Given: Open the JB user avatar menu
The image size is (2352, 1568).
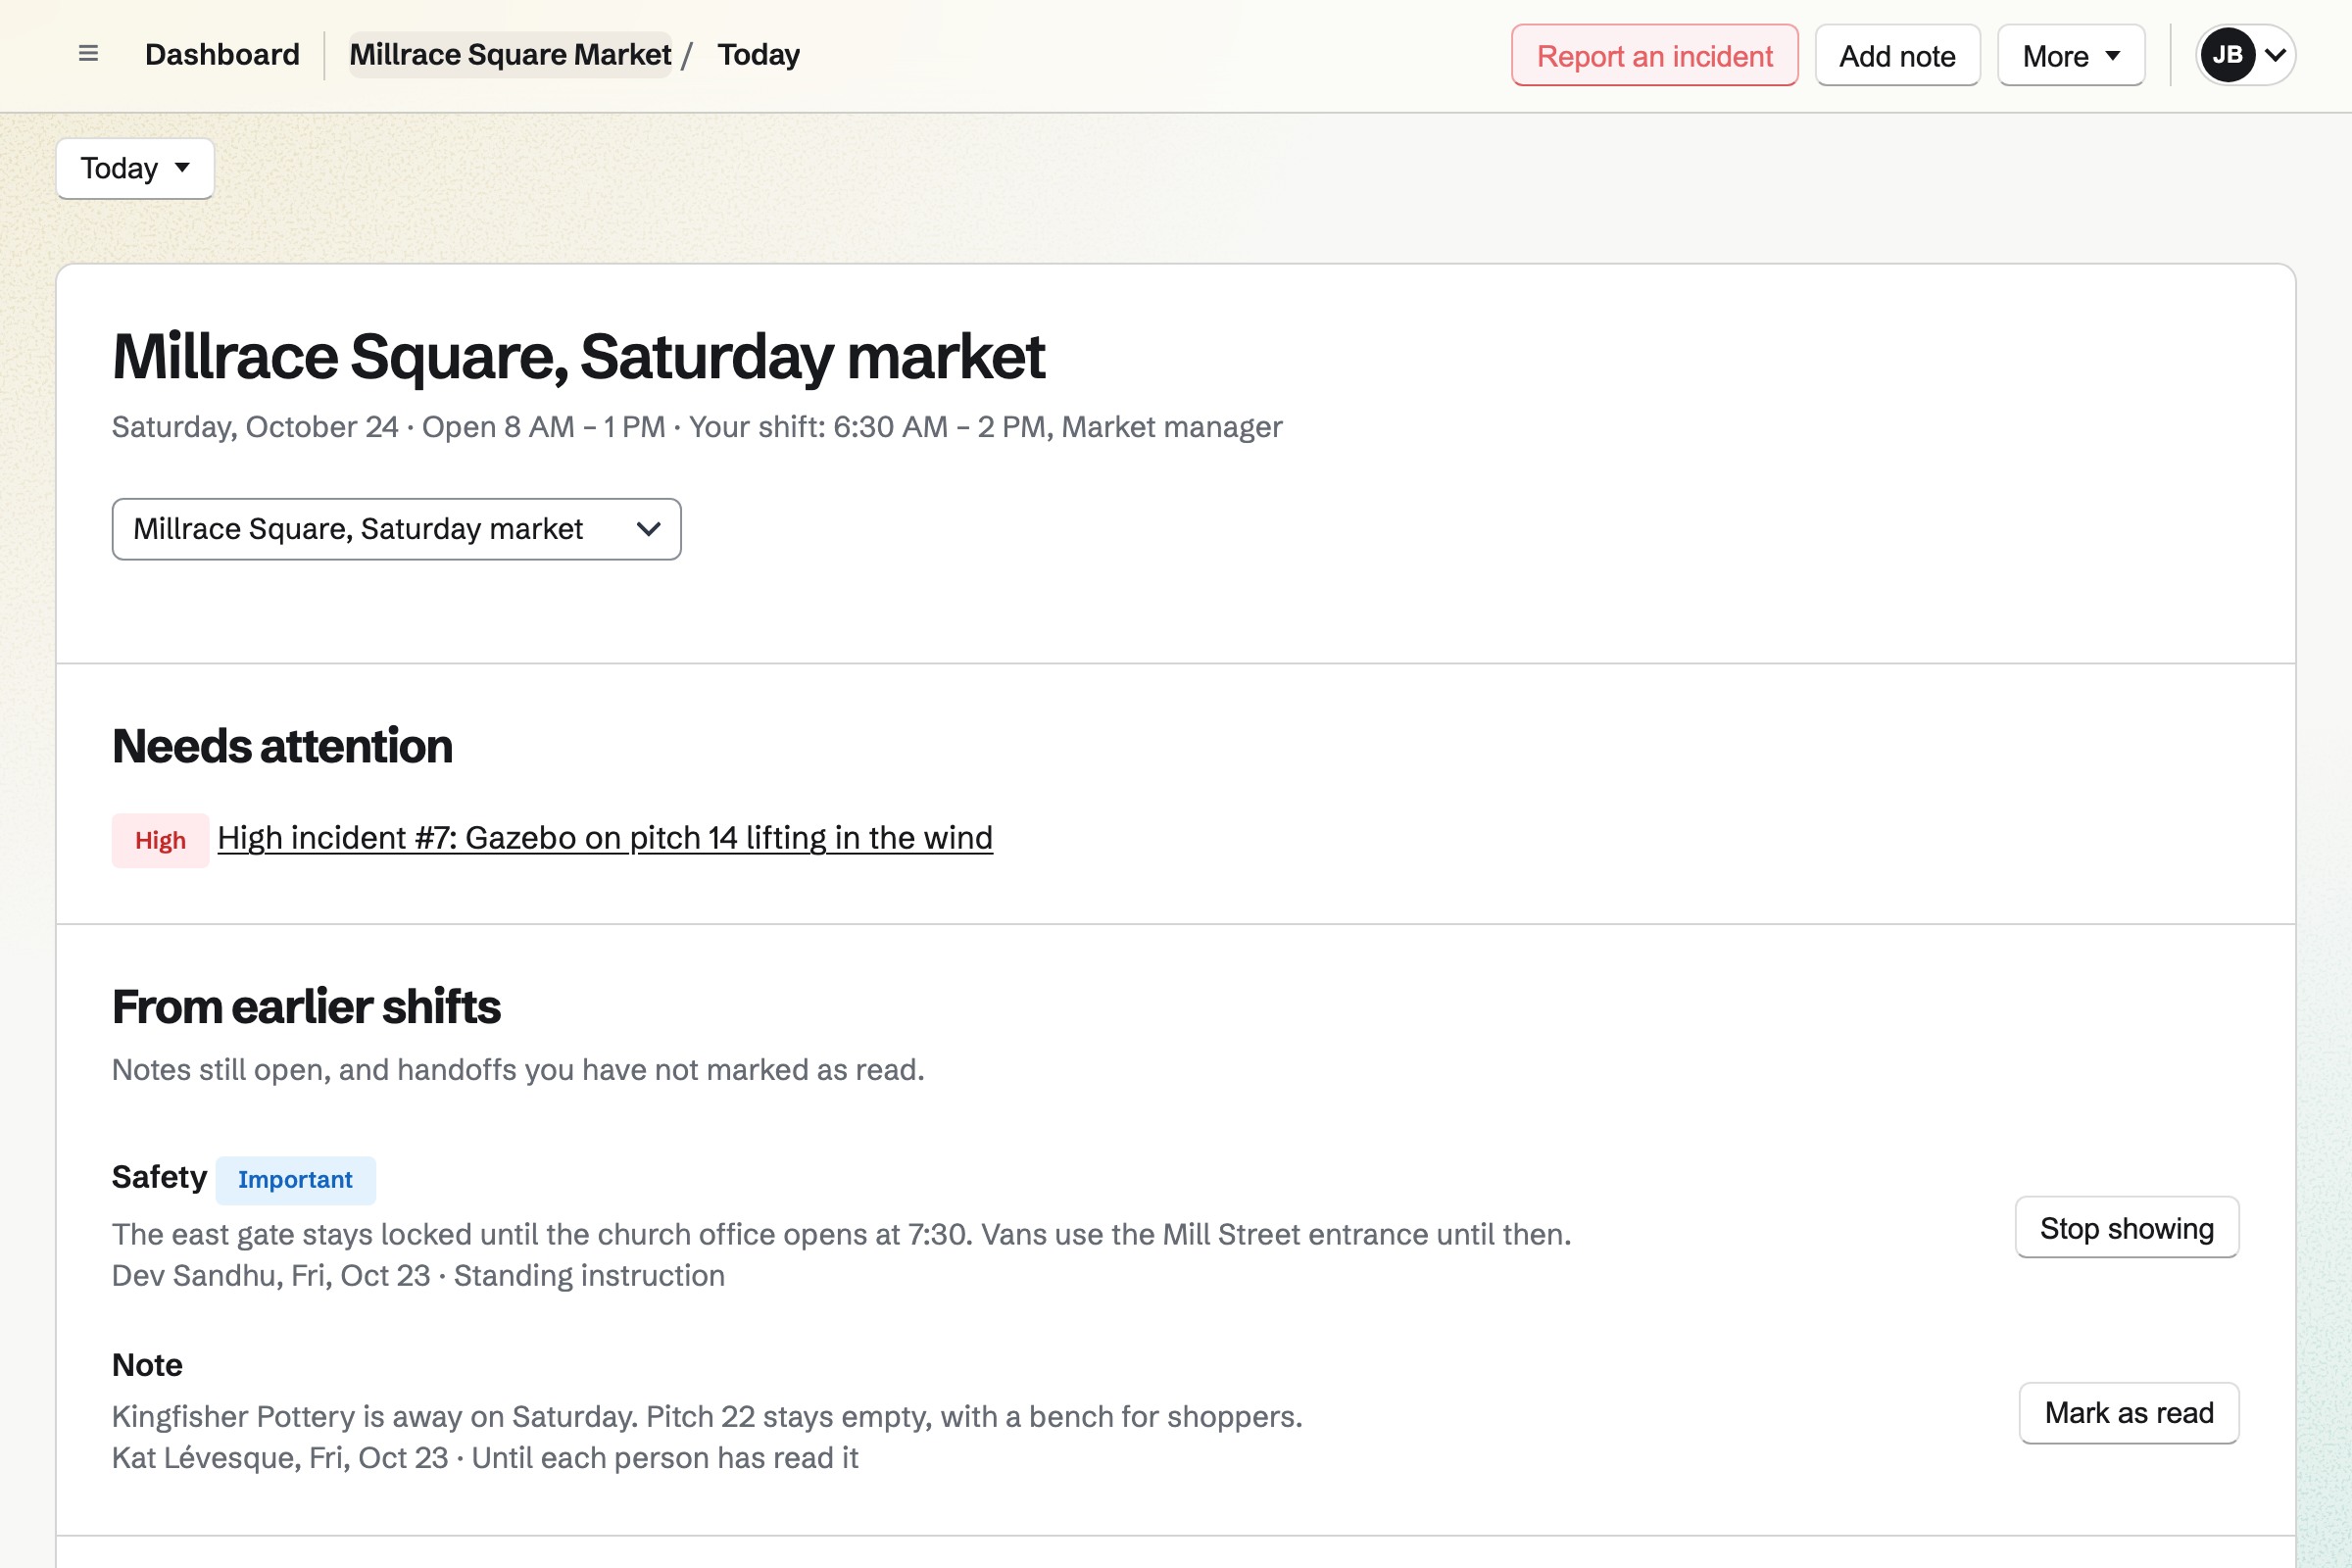Looking at the screenshot, I should [x=2245, y=55].
